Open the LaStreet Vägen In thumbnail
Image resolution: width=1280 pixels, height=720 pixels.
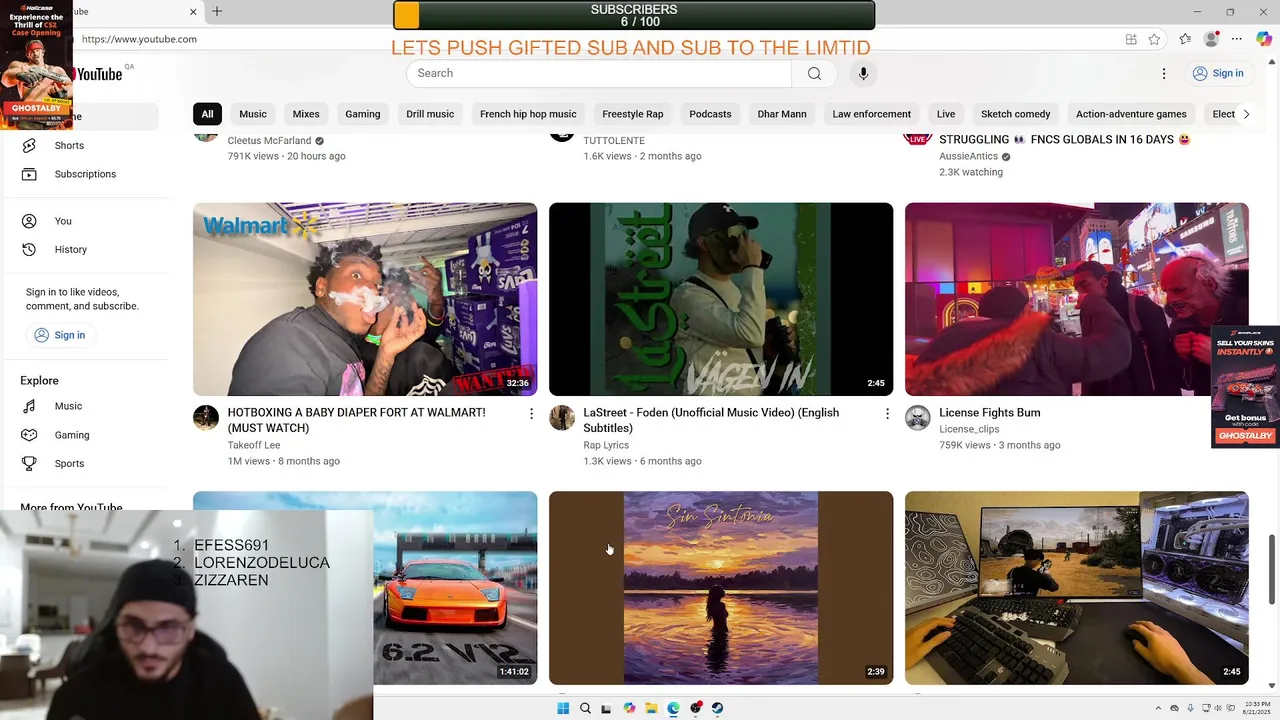[721, 299]
